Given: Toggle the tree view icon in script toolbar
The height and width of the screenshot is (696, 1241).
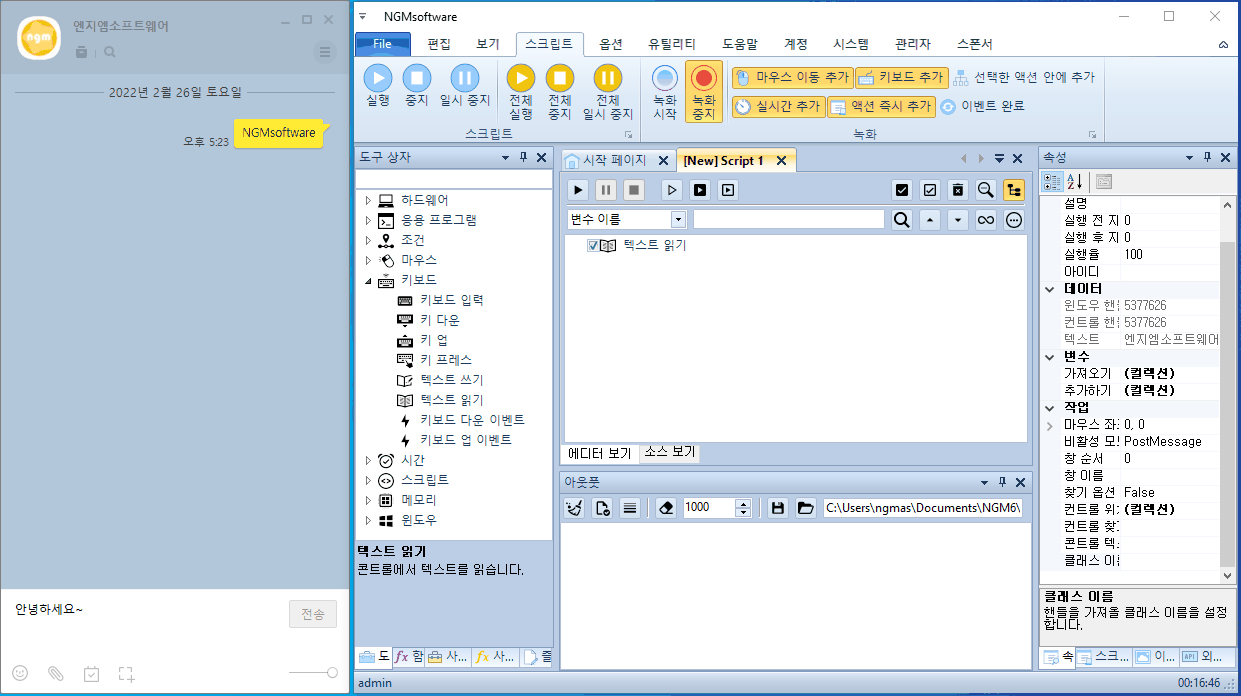Looking at the screenshot, I should point(1014,189).
